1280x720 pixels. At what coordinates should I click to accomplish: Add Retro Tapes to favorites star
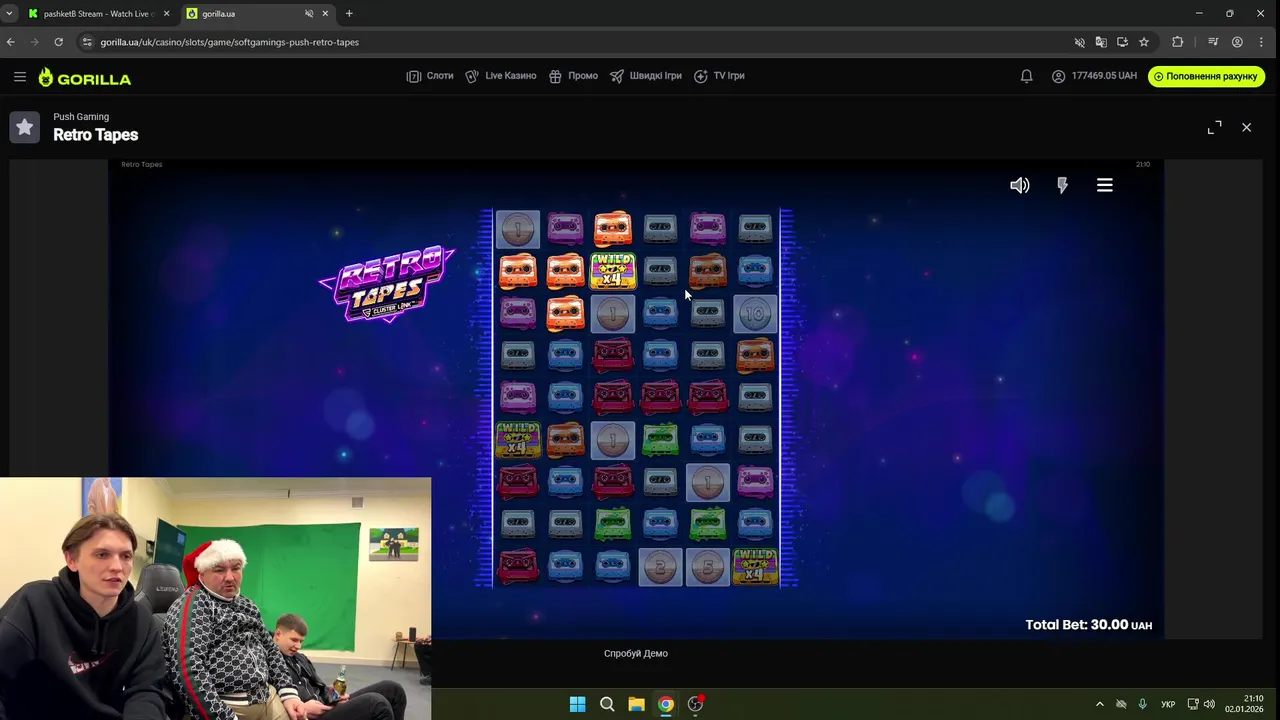click(x=25, y=127)
